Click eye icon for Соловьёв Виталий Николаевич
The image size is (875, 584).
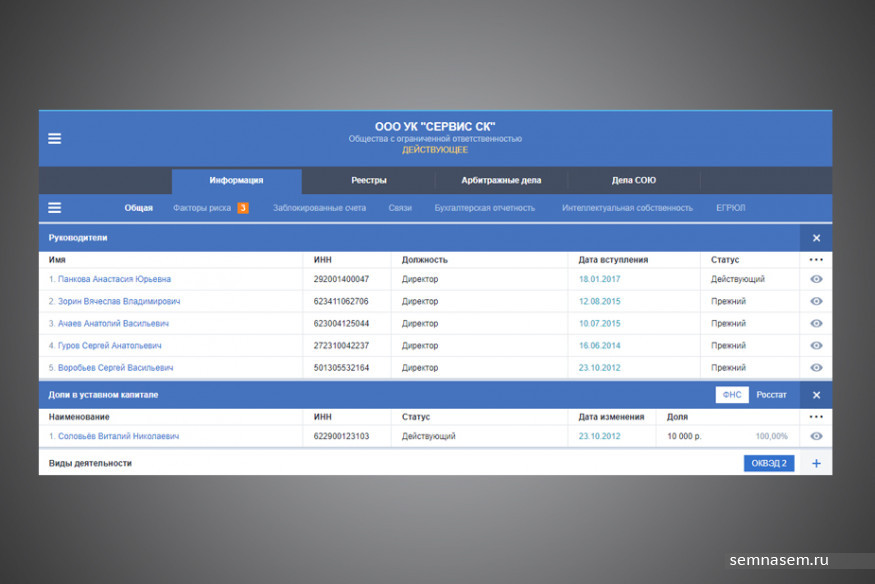[x=816, y=437]
